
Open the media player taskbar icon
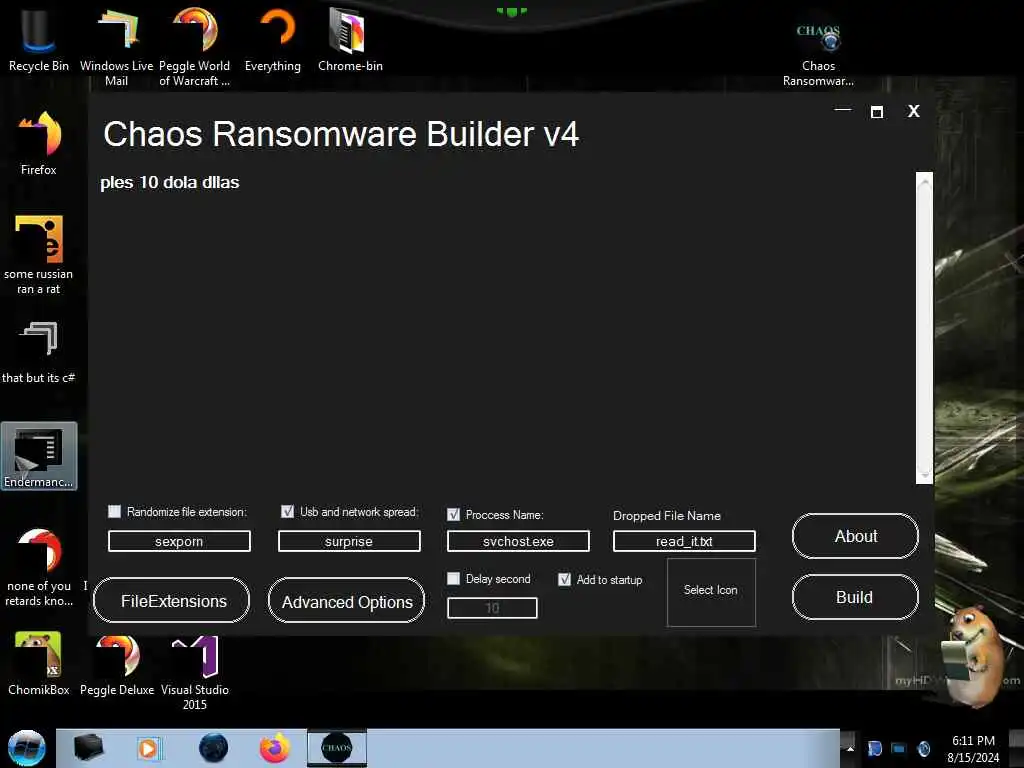[148, 748]
